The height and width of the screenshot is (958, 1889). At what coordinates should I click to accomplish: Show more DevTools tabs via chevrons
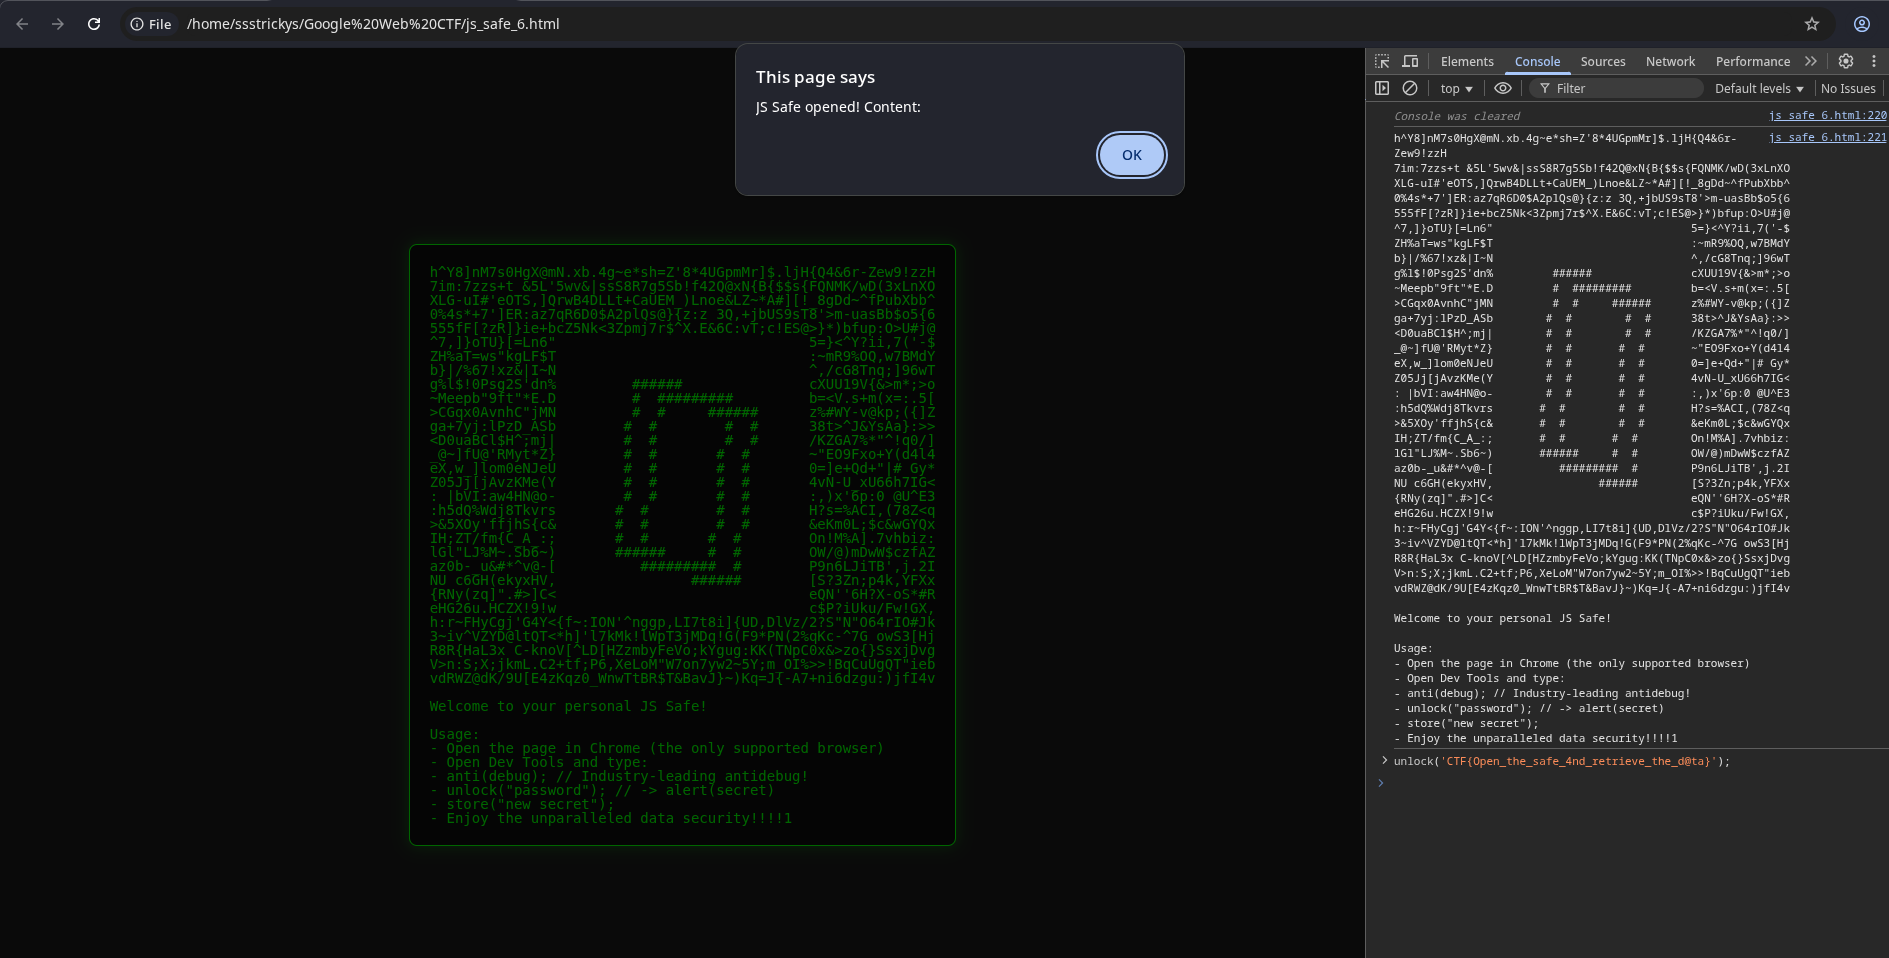click(x=1811, y=61)
